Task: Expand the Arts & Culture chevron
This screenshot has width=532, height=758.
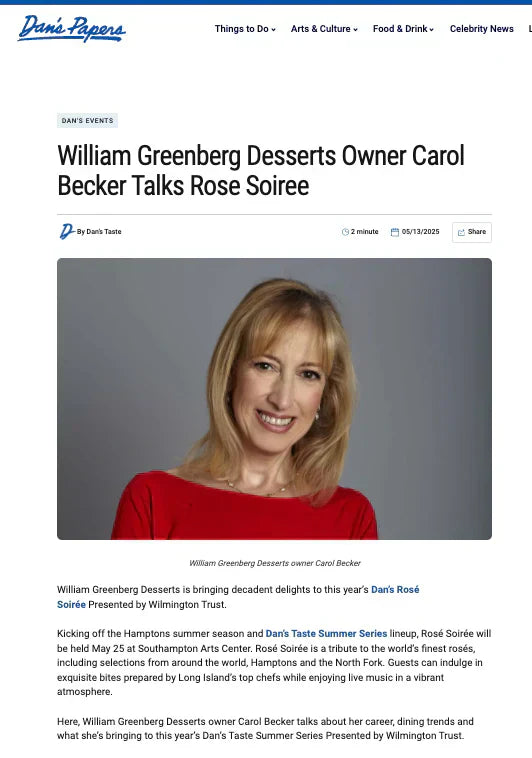Action: pos(355,29)
